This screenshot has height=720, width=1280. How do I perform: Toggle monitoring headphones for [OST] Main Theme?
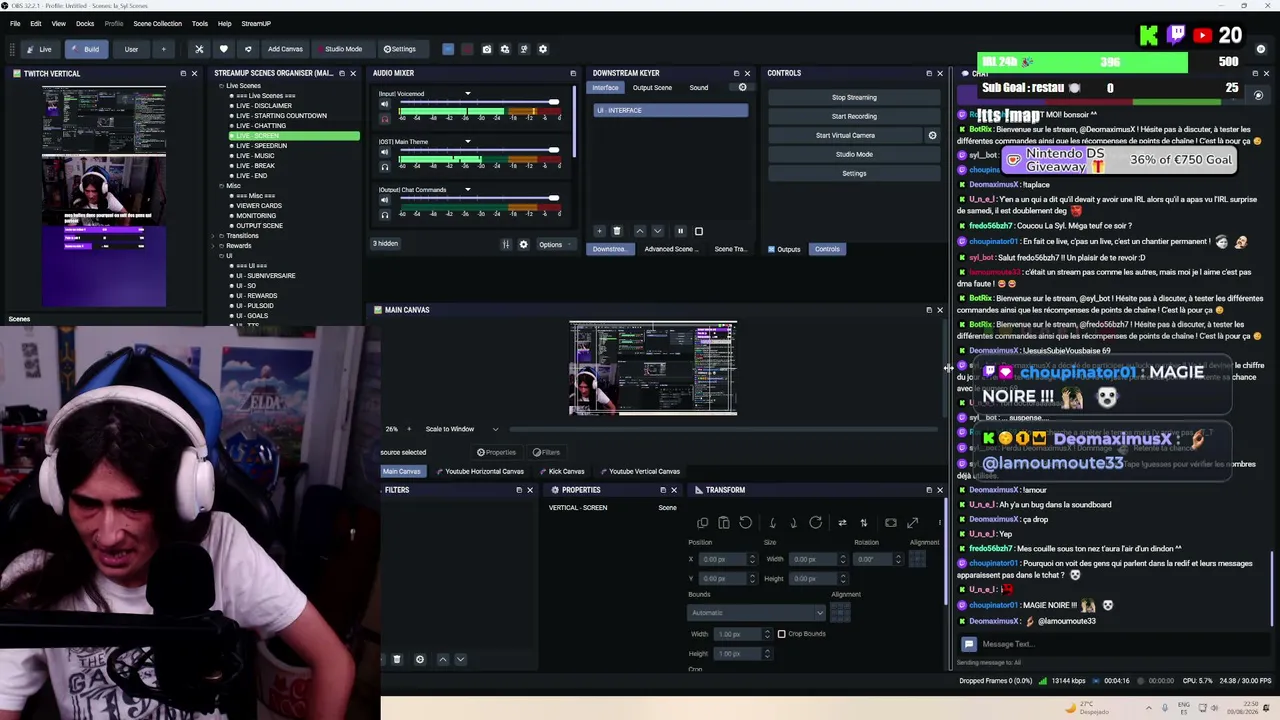coord(384,166)
